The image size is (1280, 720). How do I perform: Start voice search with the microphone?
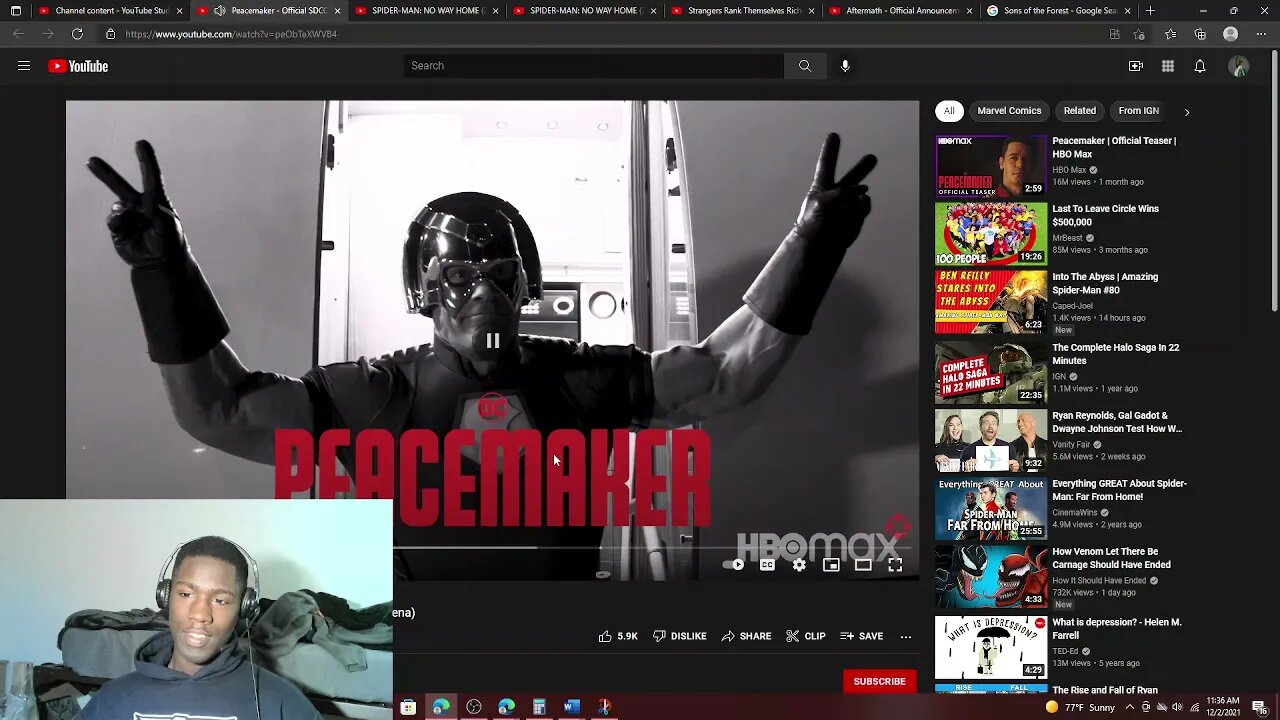pyautogui.click(x=845, y=66)
